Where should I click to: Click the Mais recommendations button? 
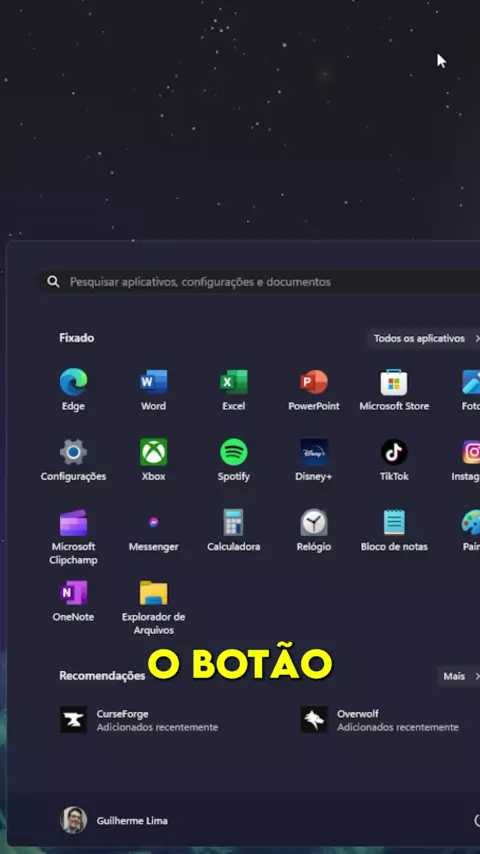(458, 676)
